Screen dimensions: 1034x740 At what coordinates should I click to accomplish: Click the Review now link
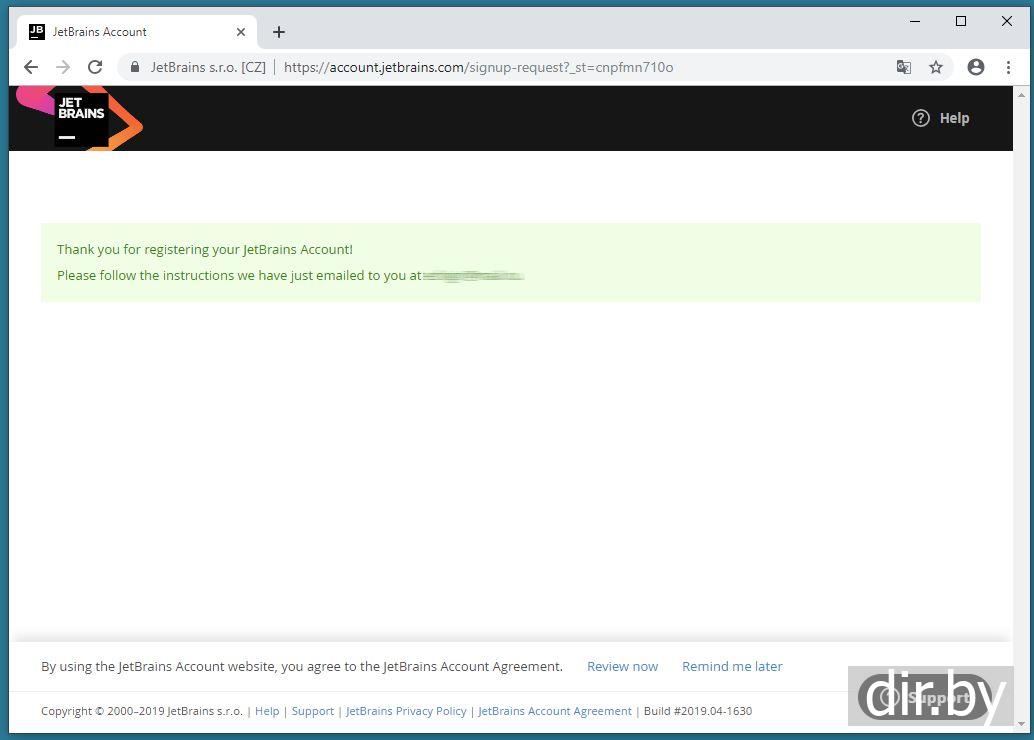point(622,666)
